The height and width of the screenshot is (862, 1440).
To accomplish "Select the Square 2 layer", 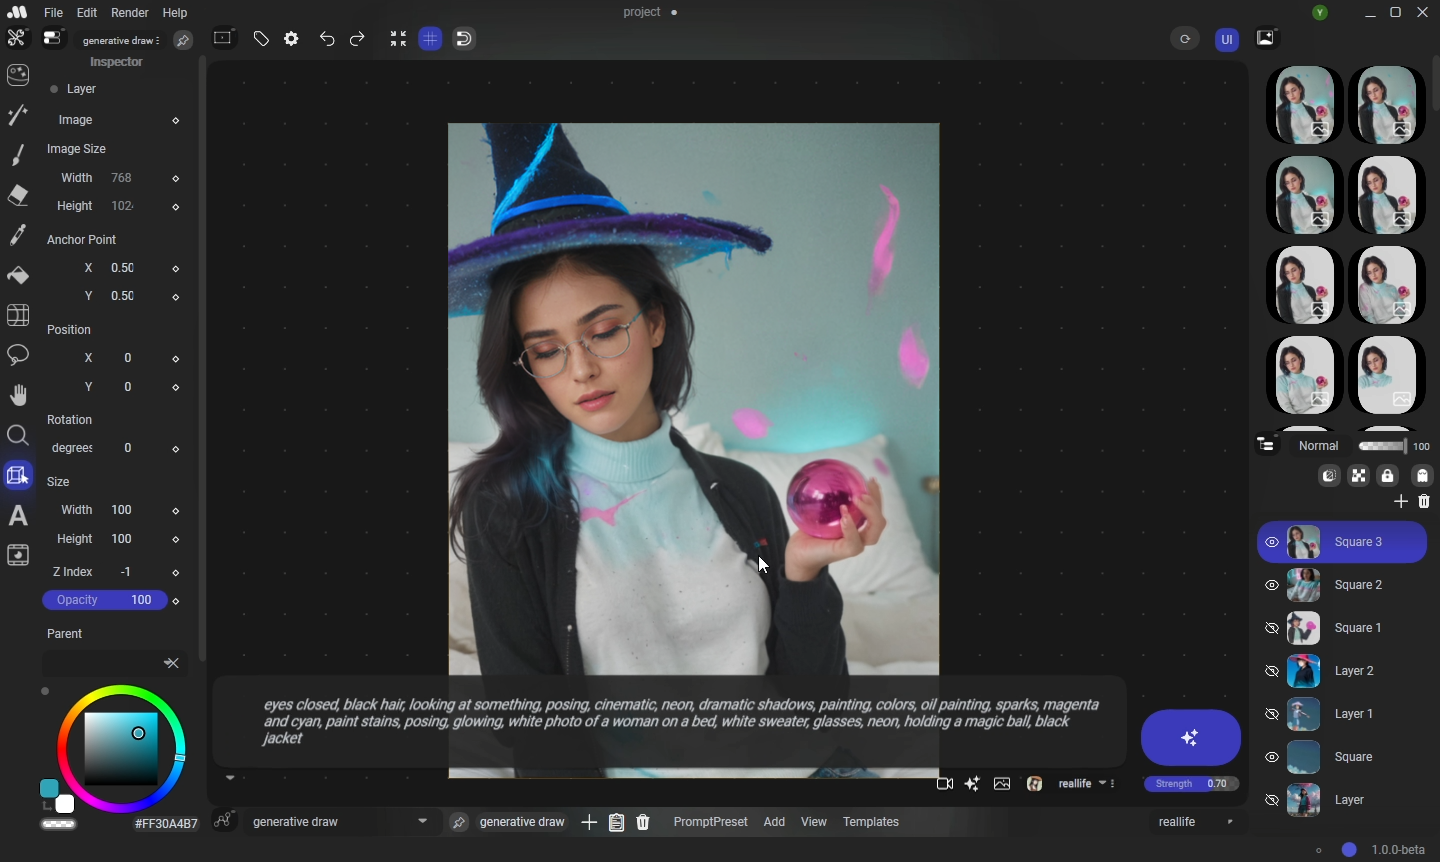I will click(1358, 586).
